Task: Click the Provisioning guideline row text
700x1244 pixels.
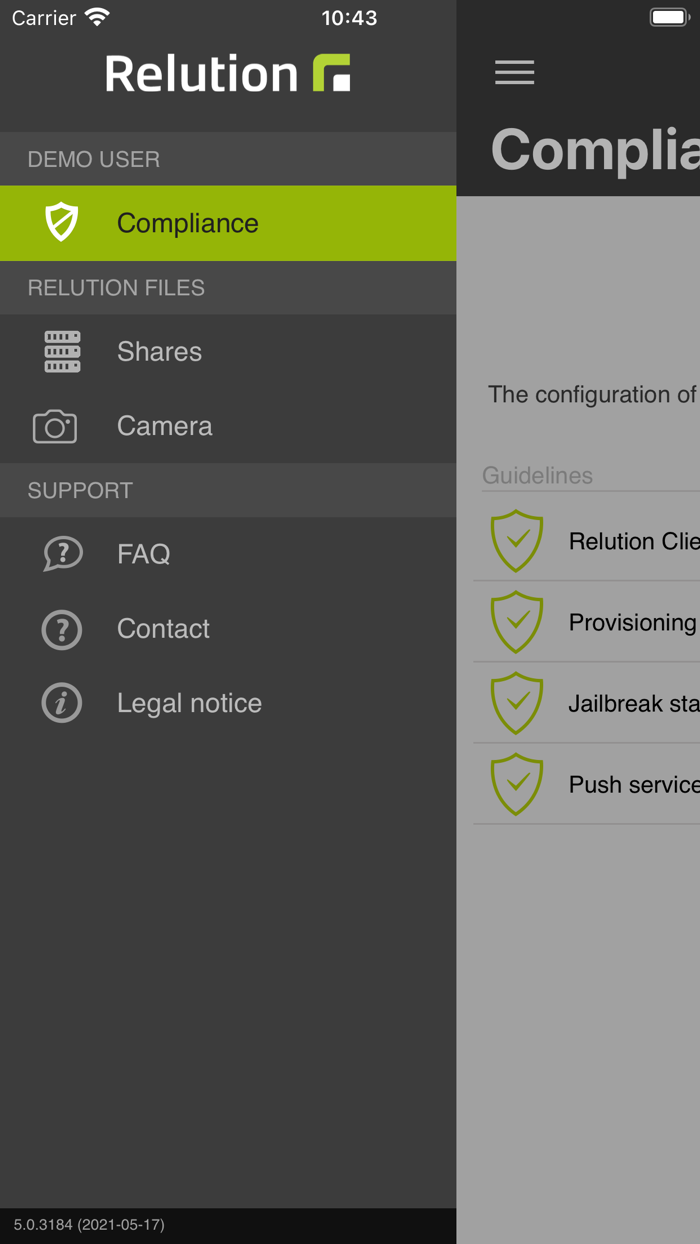Action: [633, 622]
